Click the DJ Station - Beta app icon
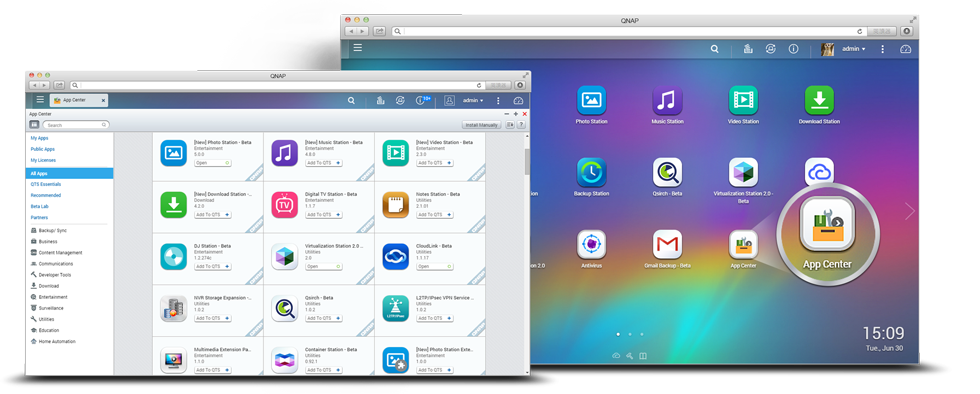Screen dimensions: 980x394 [x=173, y=256]
